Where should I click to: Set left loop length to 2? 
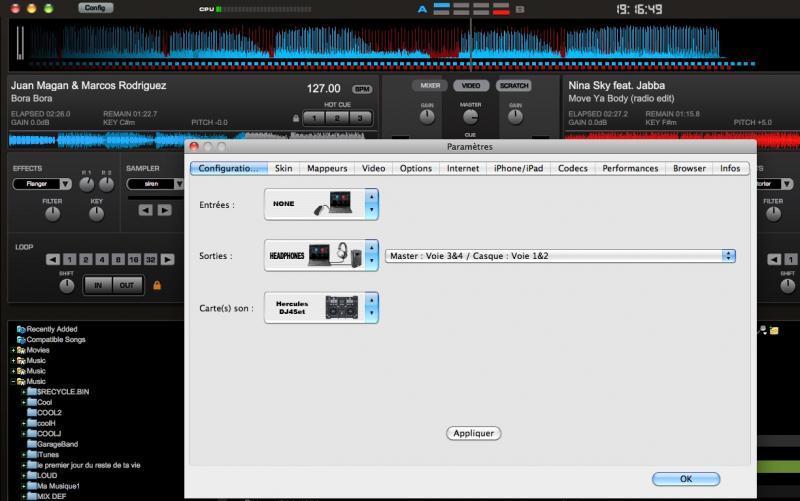coord(86,260)
